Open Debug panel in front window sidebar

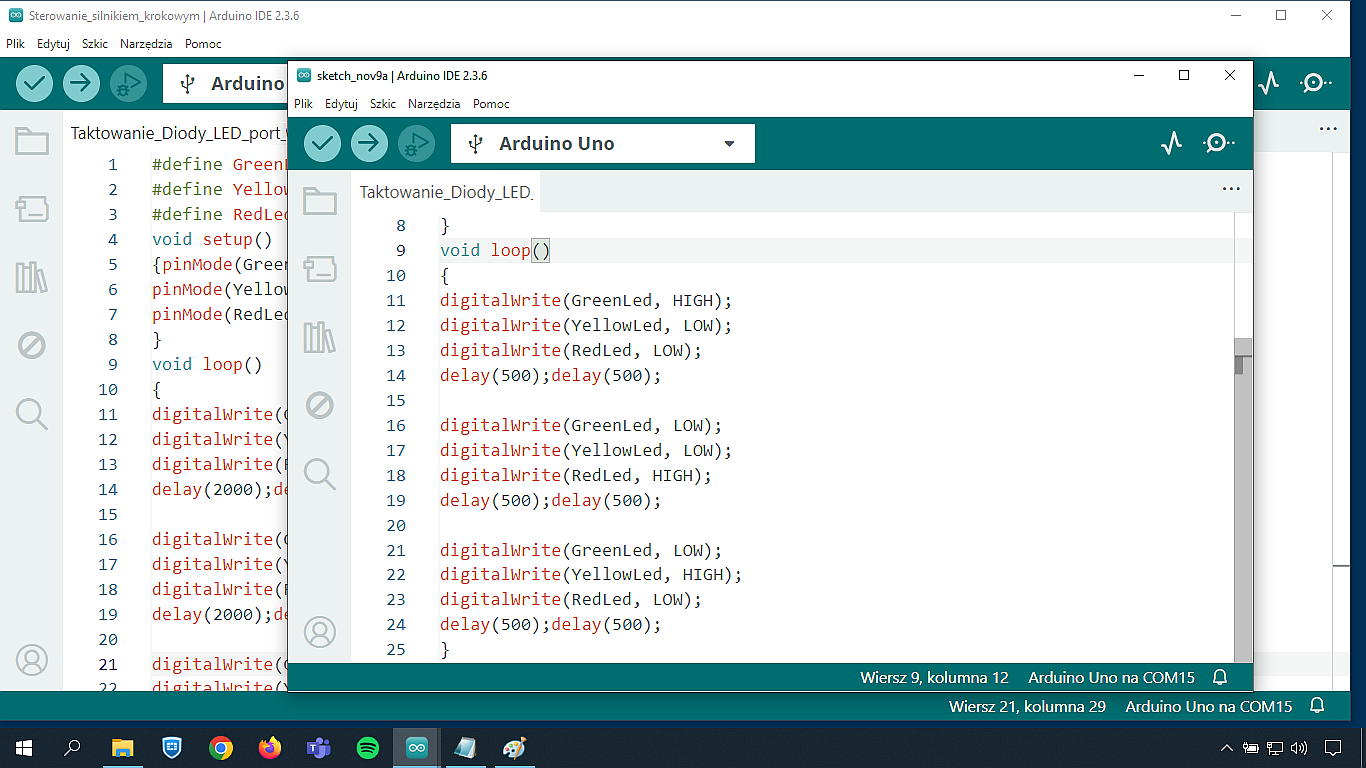point(320,405)
